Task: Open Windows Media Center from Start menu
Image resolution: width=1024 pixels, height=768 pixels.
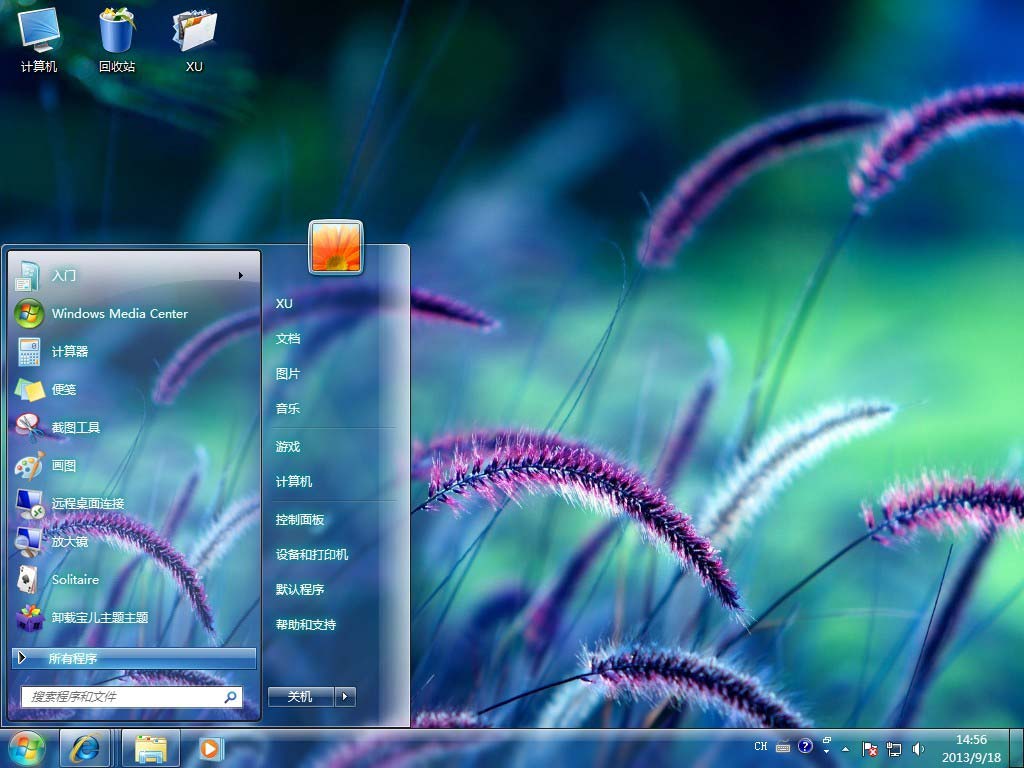Action: (119, 313)
